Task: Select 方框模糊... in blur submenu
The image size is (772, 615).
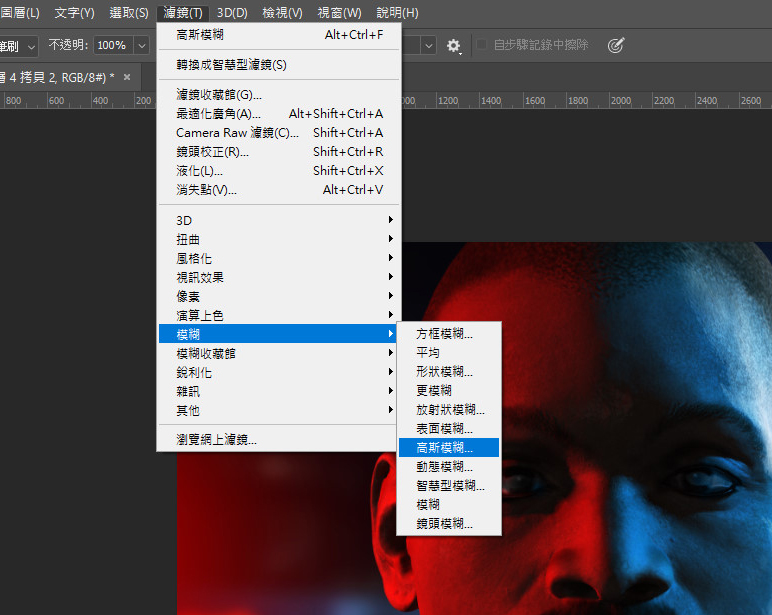Action: (449, 334)
